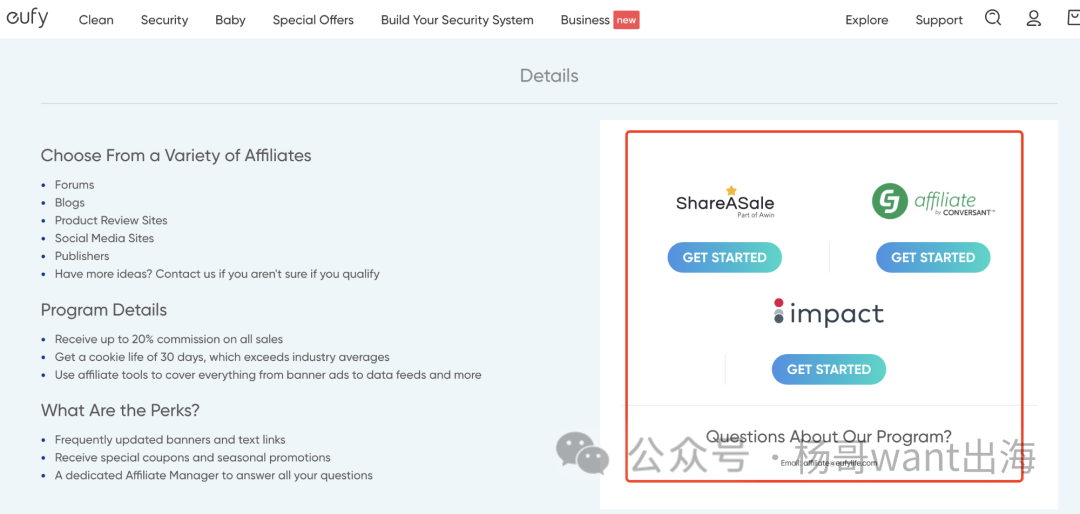Click the CJ affiliate by Conversant logo
1080x514 pixels.
(933, 201)
